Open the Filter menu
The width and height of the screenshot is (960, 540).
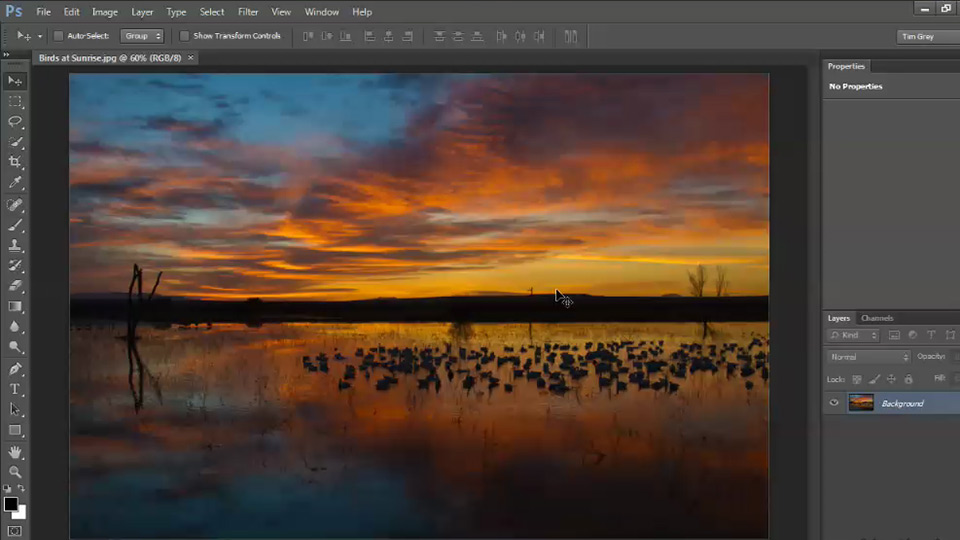click(x=248, y=12)
